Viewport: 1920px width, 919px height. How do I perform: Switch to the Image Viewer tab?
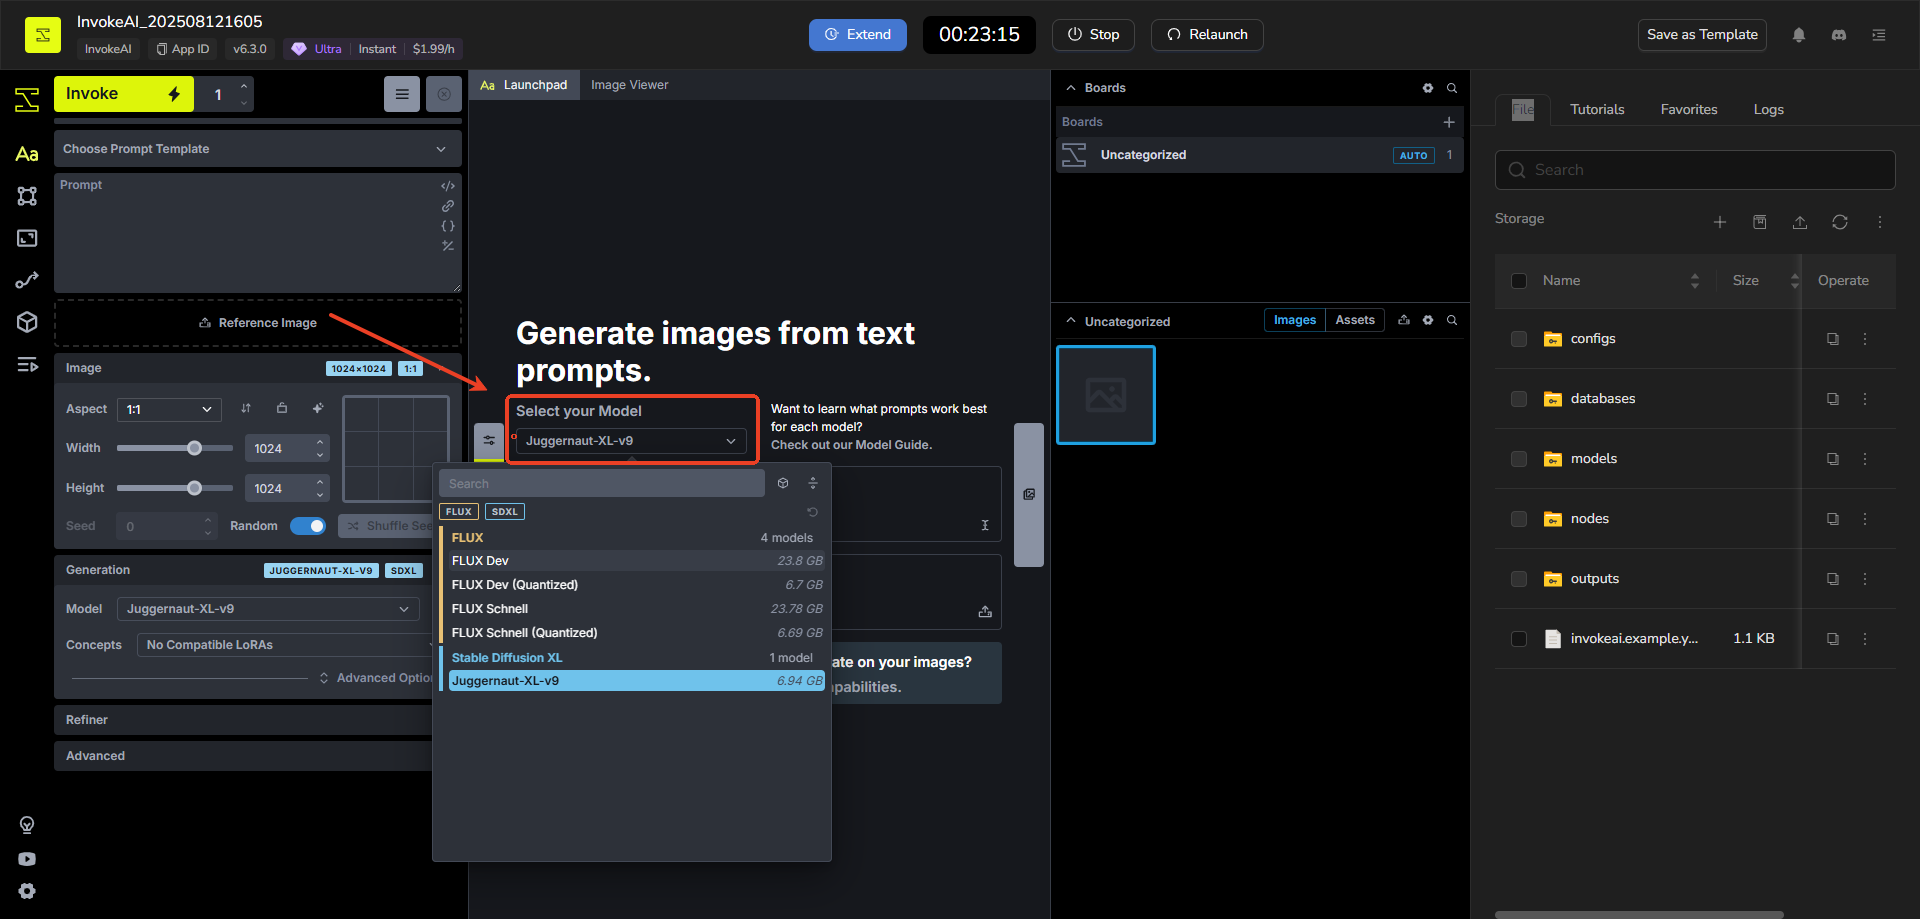click(x=629, y=85)
